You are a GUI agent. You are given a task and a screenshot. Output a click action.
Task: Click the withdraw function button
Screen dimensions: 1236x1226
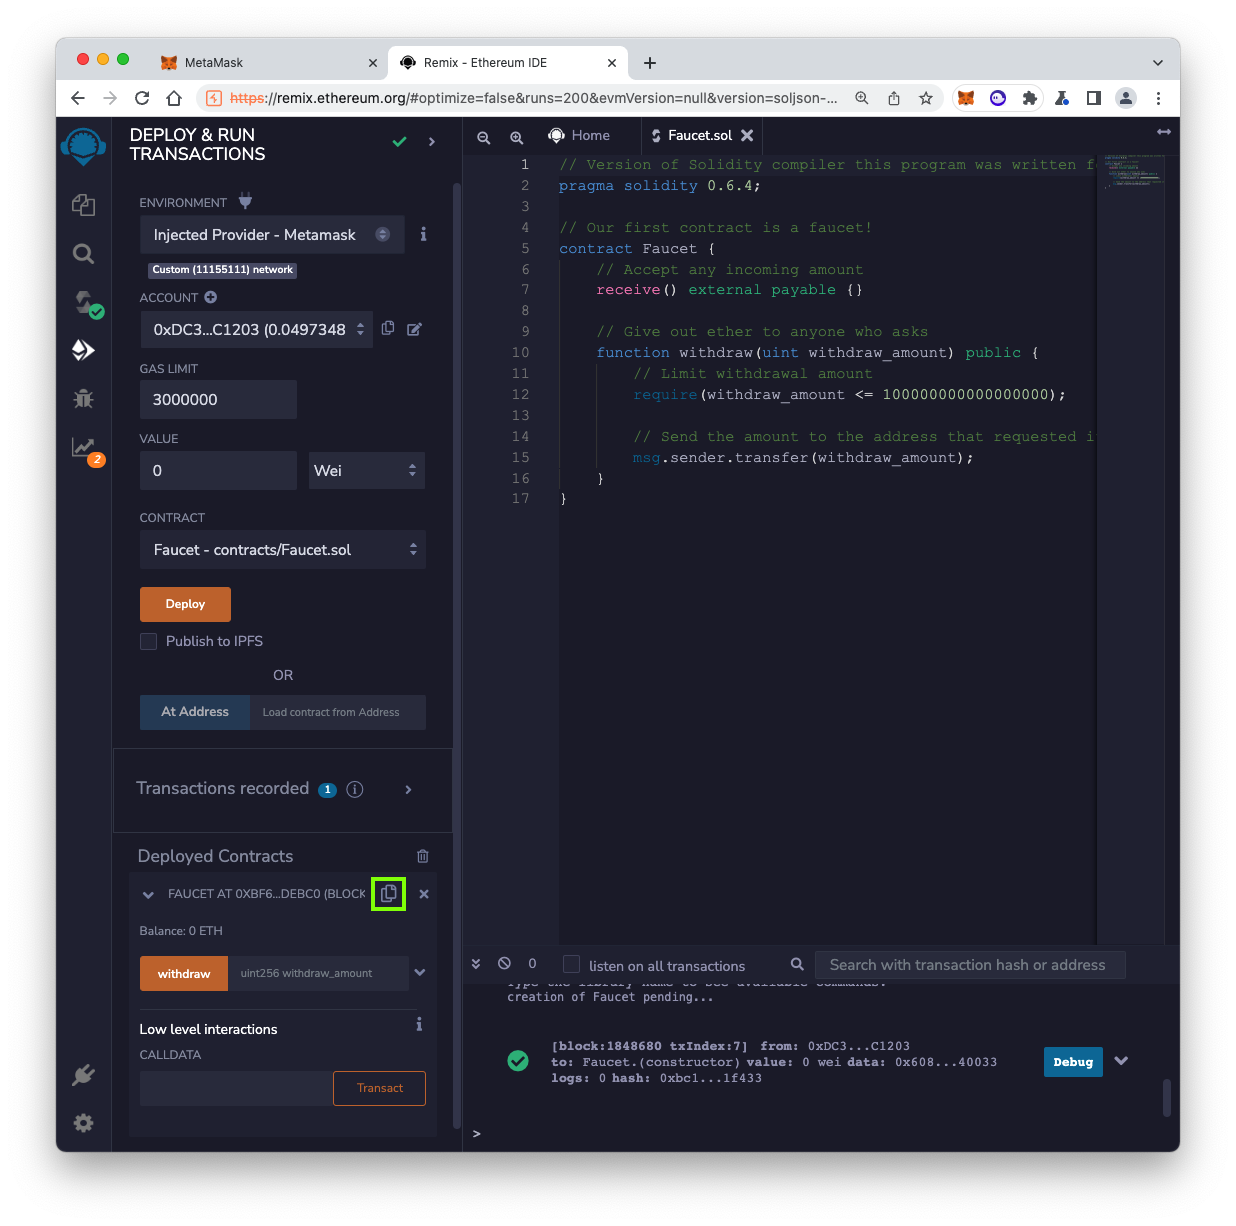pyautogui.click(x=184, y=973)
